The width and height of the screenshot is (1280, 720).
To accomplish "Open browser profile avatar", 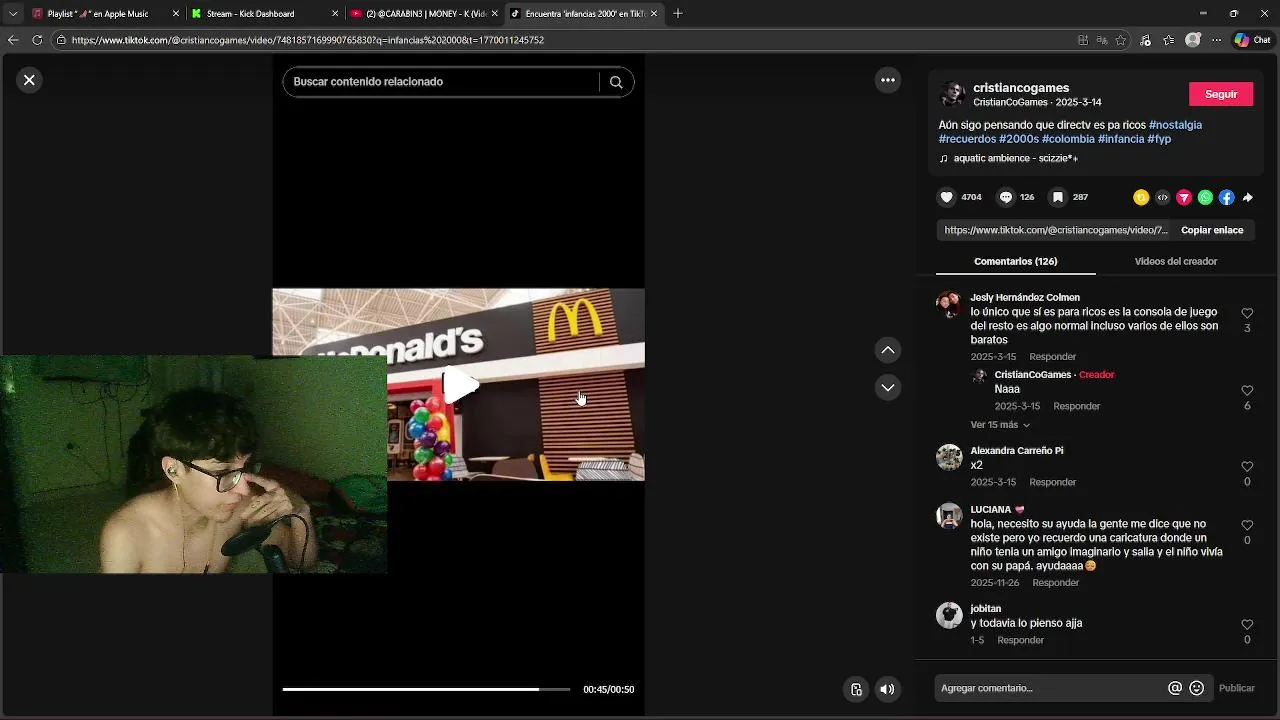I will (x=1192, y=40).
